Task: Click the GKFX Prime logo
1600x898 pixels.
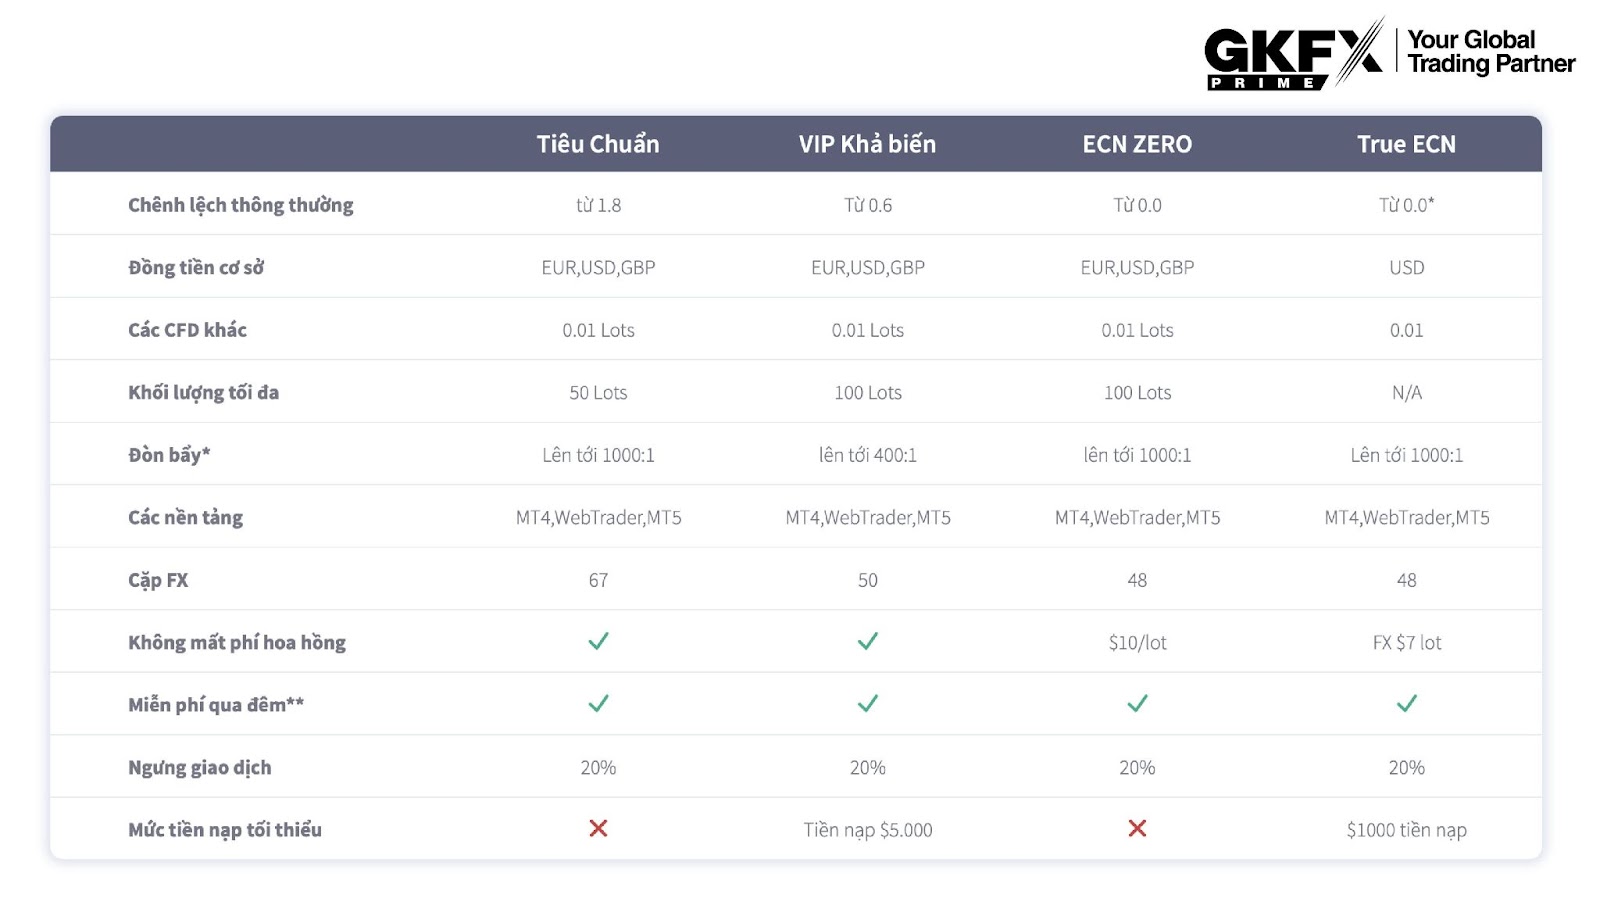Action: [1293, 54]
